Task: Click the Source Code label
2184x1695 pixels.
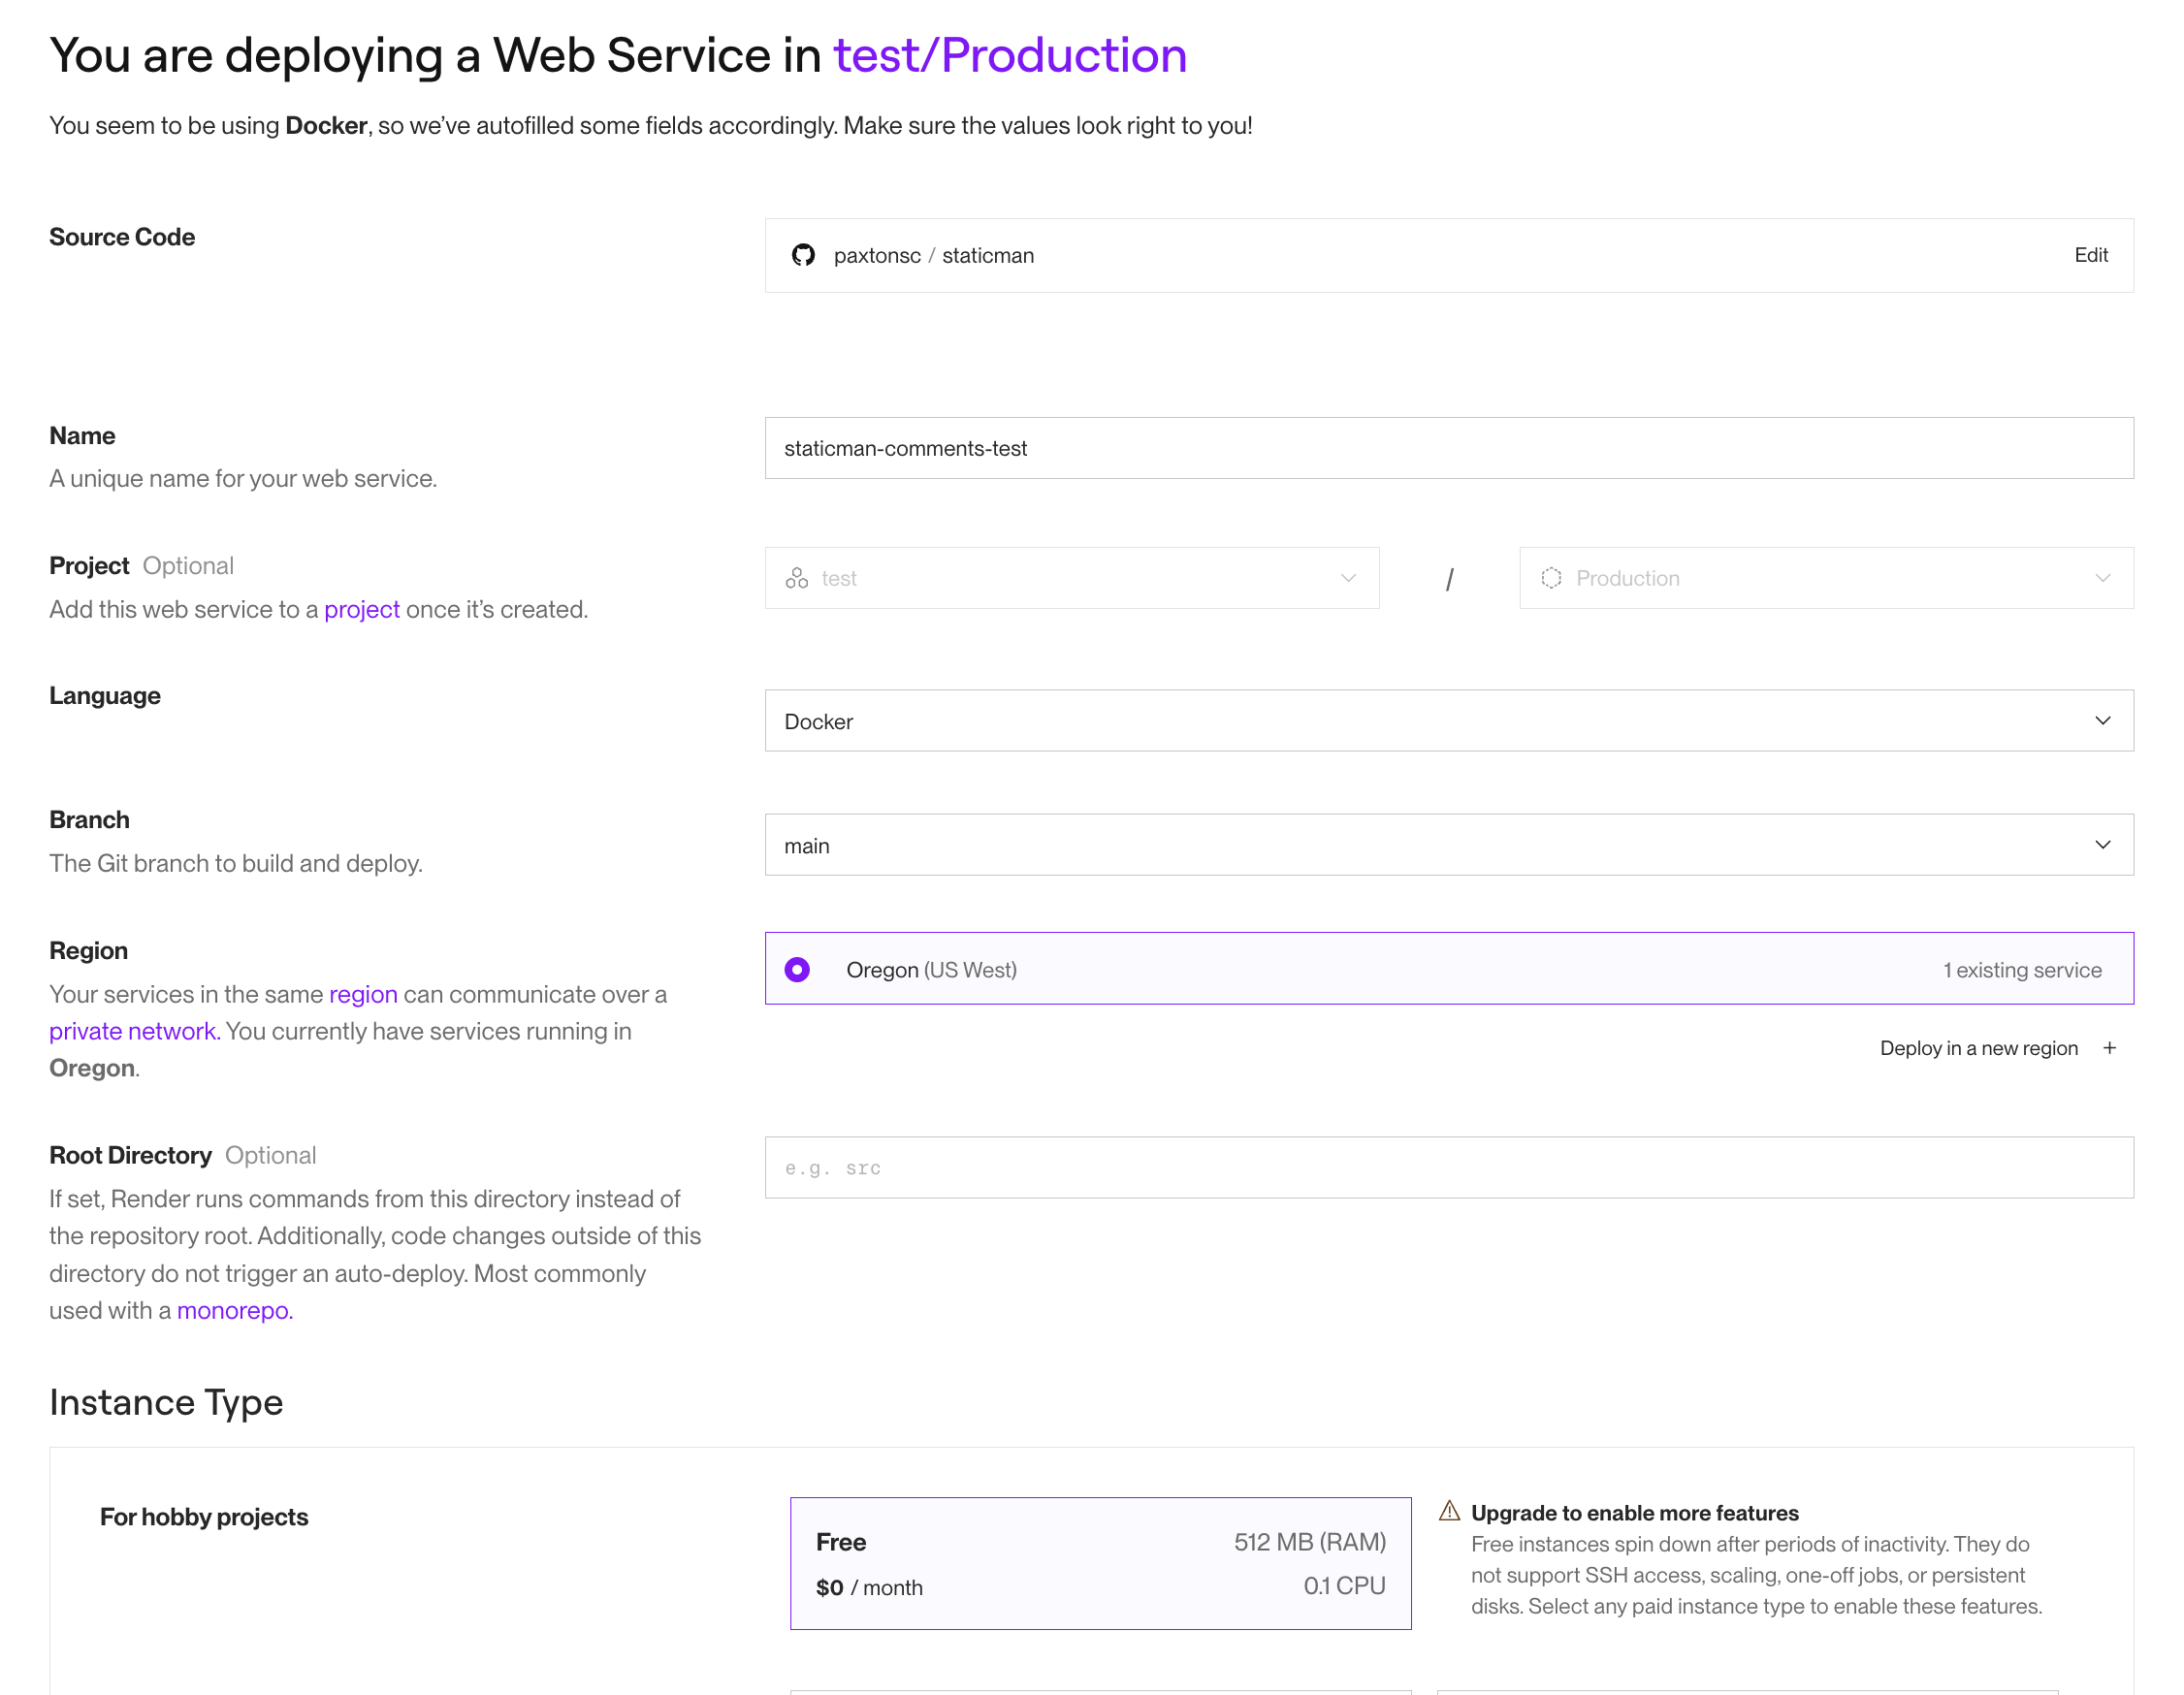Action: click(122, 237)
